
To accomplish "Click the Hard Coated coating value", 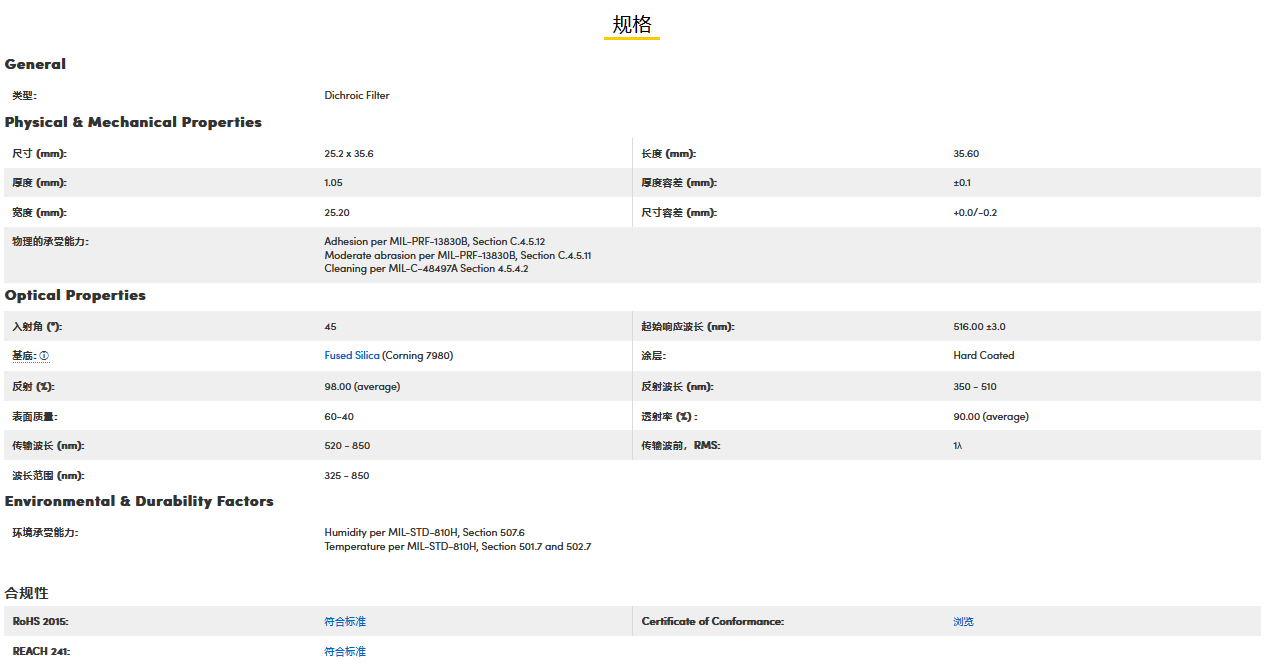I will tap(983, 356).
